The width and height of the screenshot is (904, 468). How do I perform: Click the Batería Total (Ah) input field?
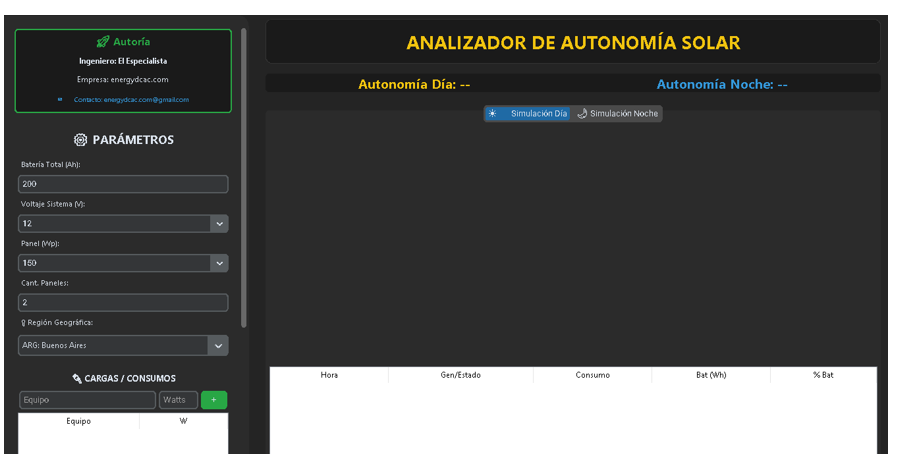123,185
